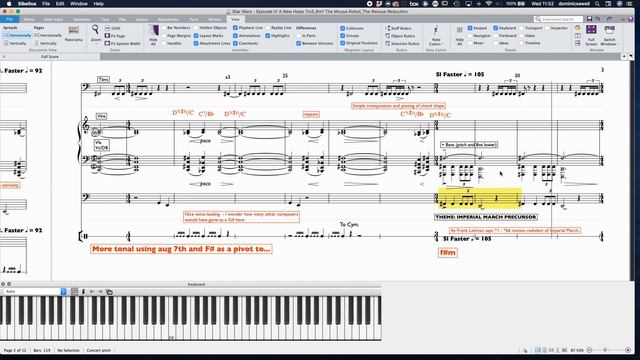
Task: Toggle the Handles checkbox
Action: click(x=164, y=43)
